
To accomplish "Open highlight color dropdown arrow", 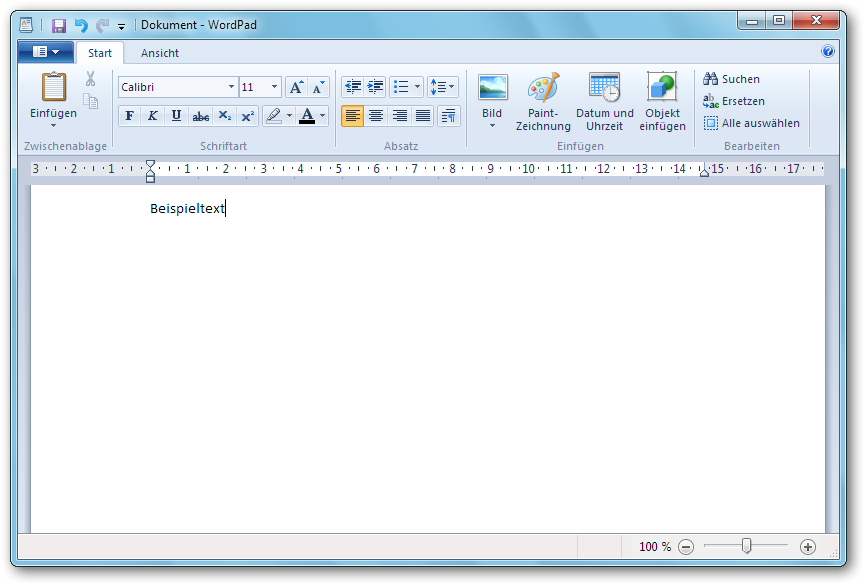I will (289, 116).
